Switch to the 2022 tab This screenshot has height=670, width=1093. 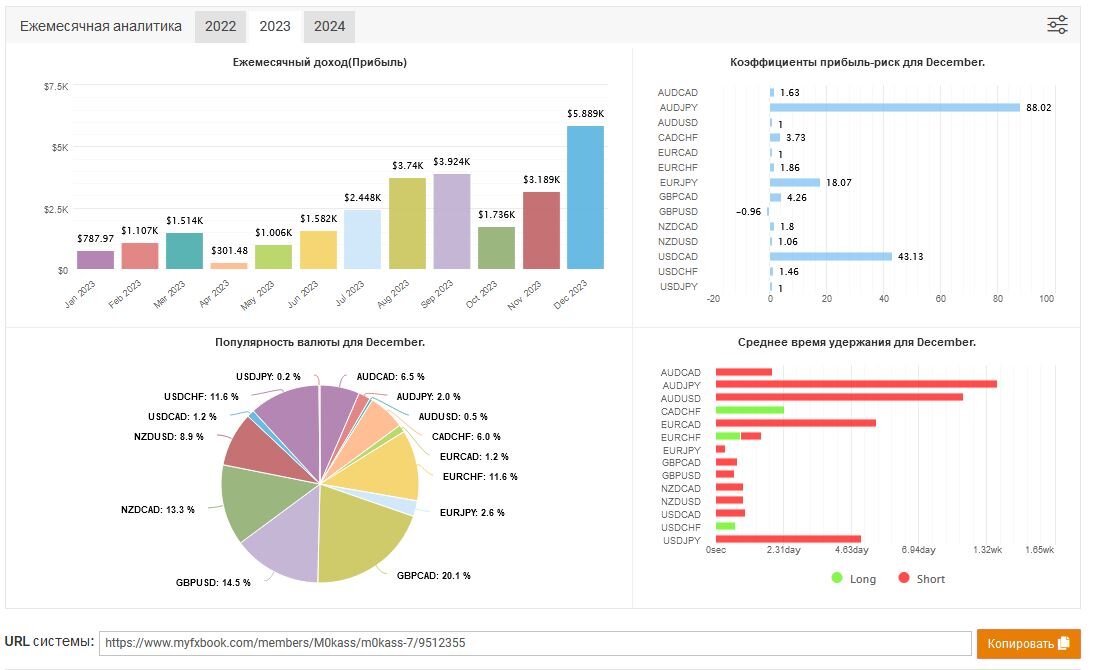click(220, 26)
